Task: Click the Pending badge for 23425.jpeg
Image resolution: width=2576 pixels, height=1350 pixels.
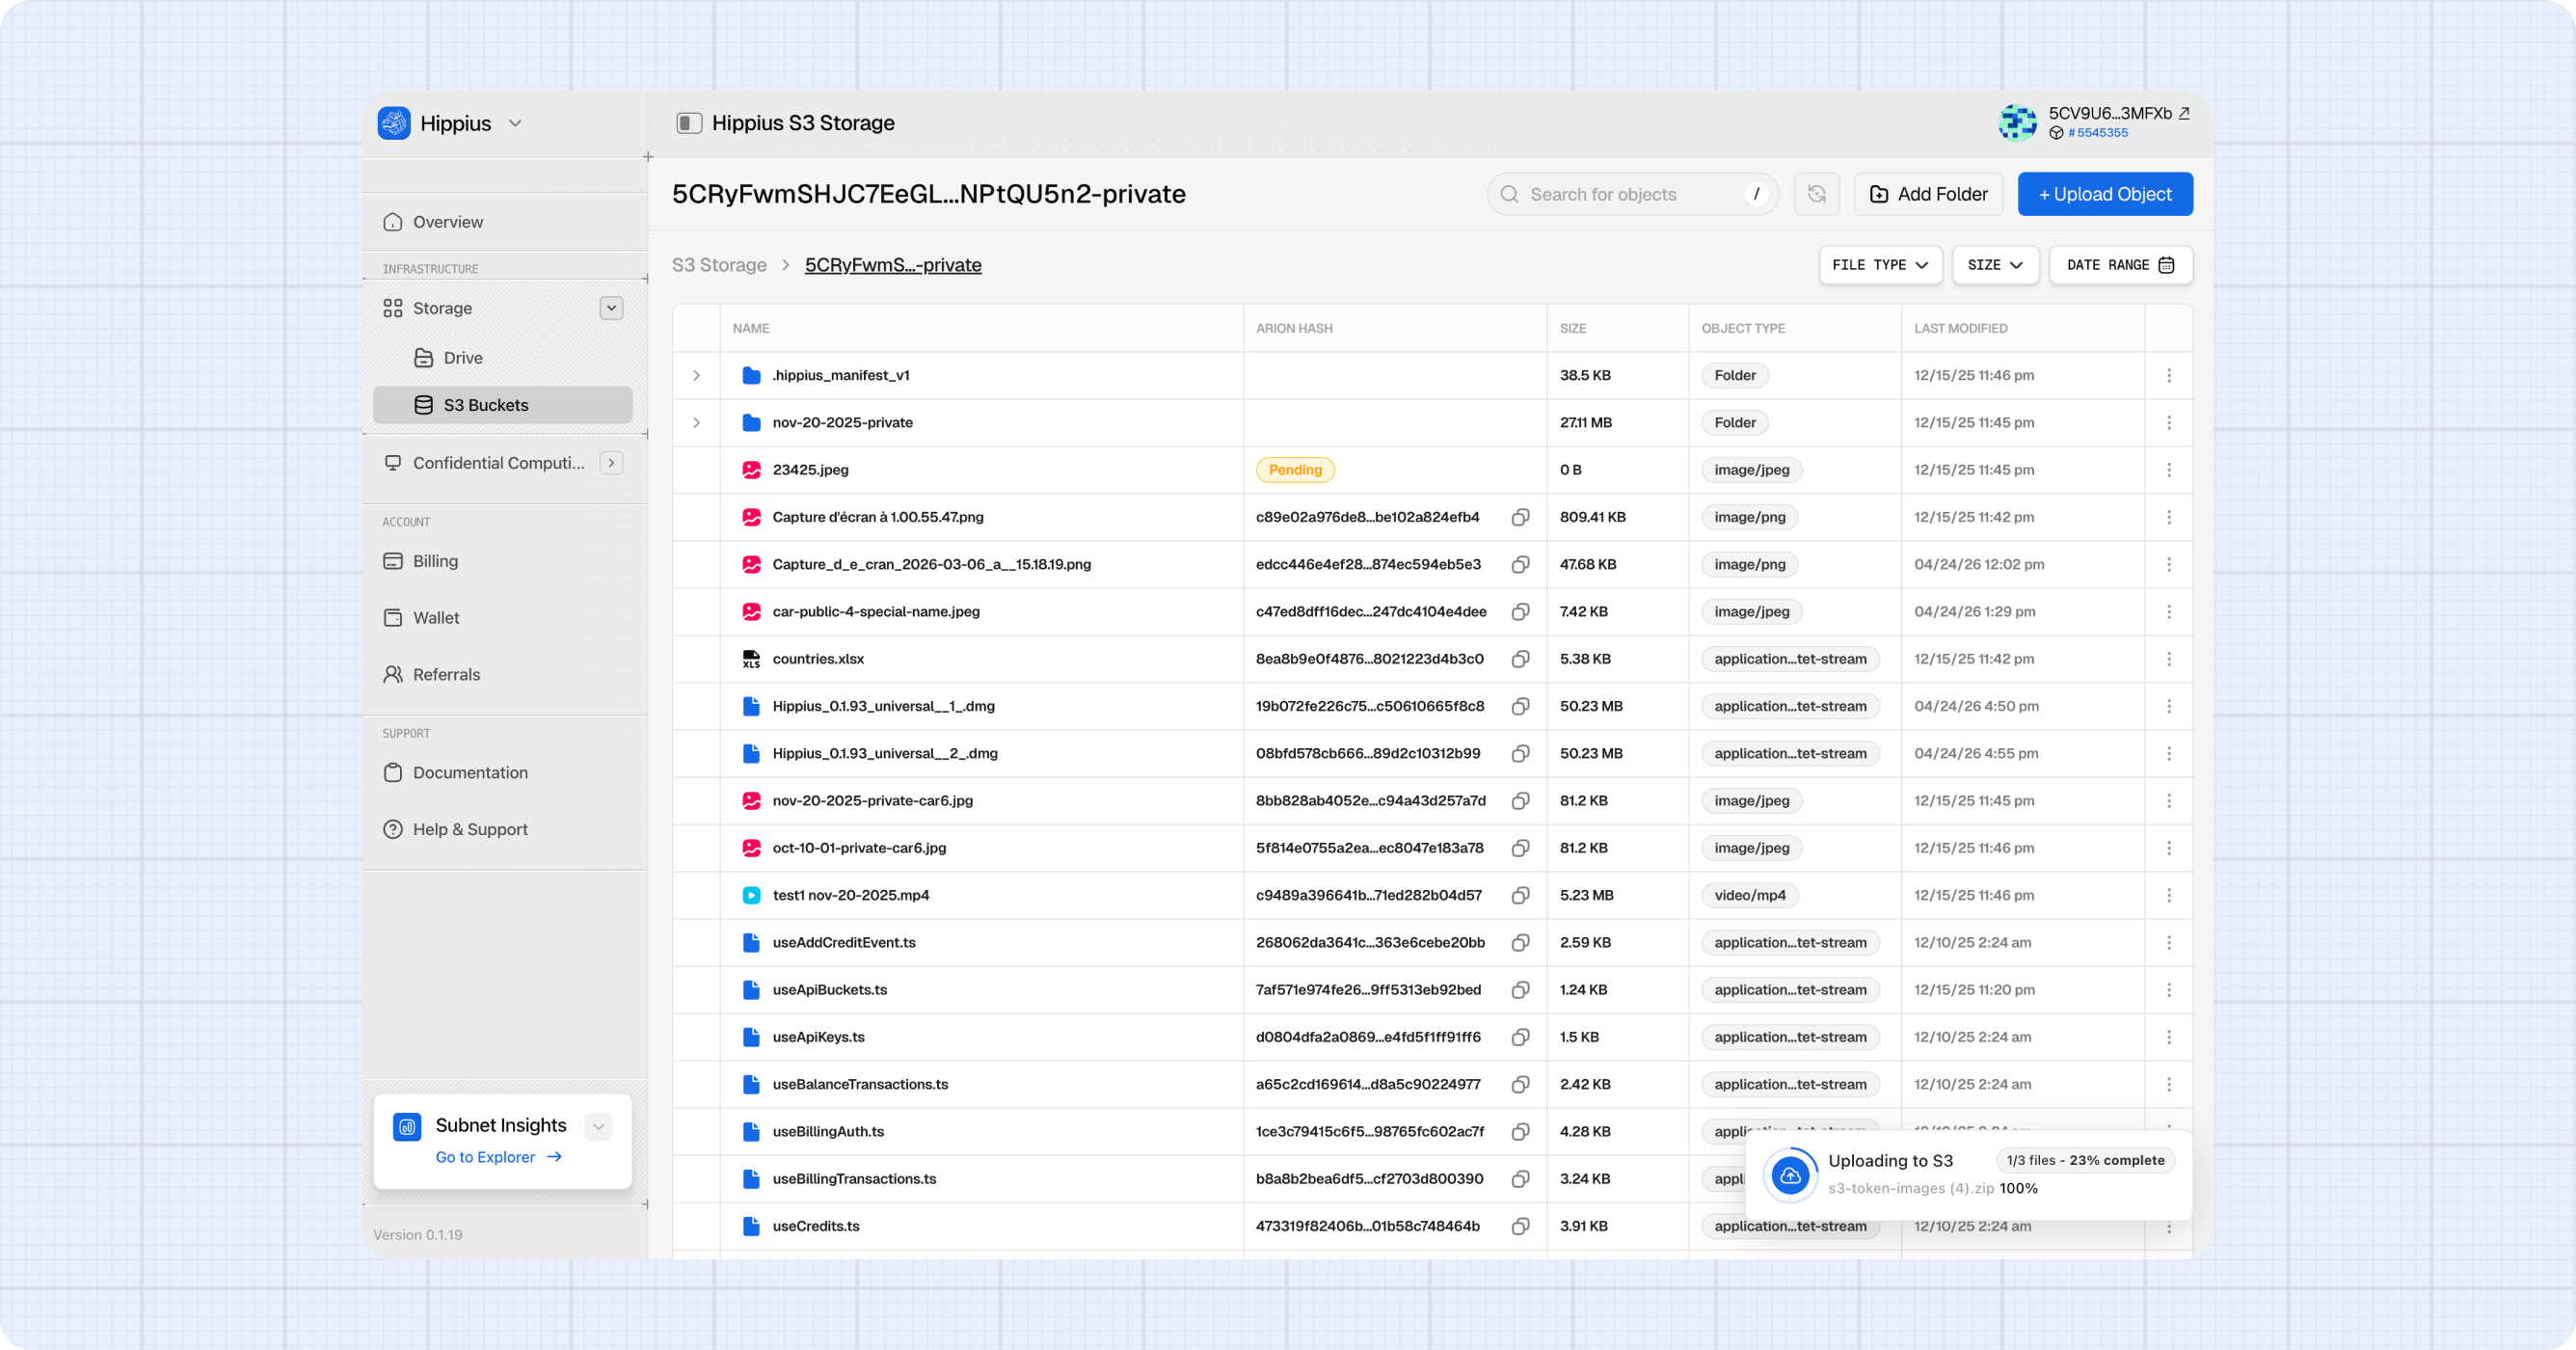Action: click(1295, 470)
